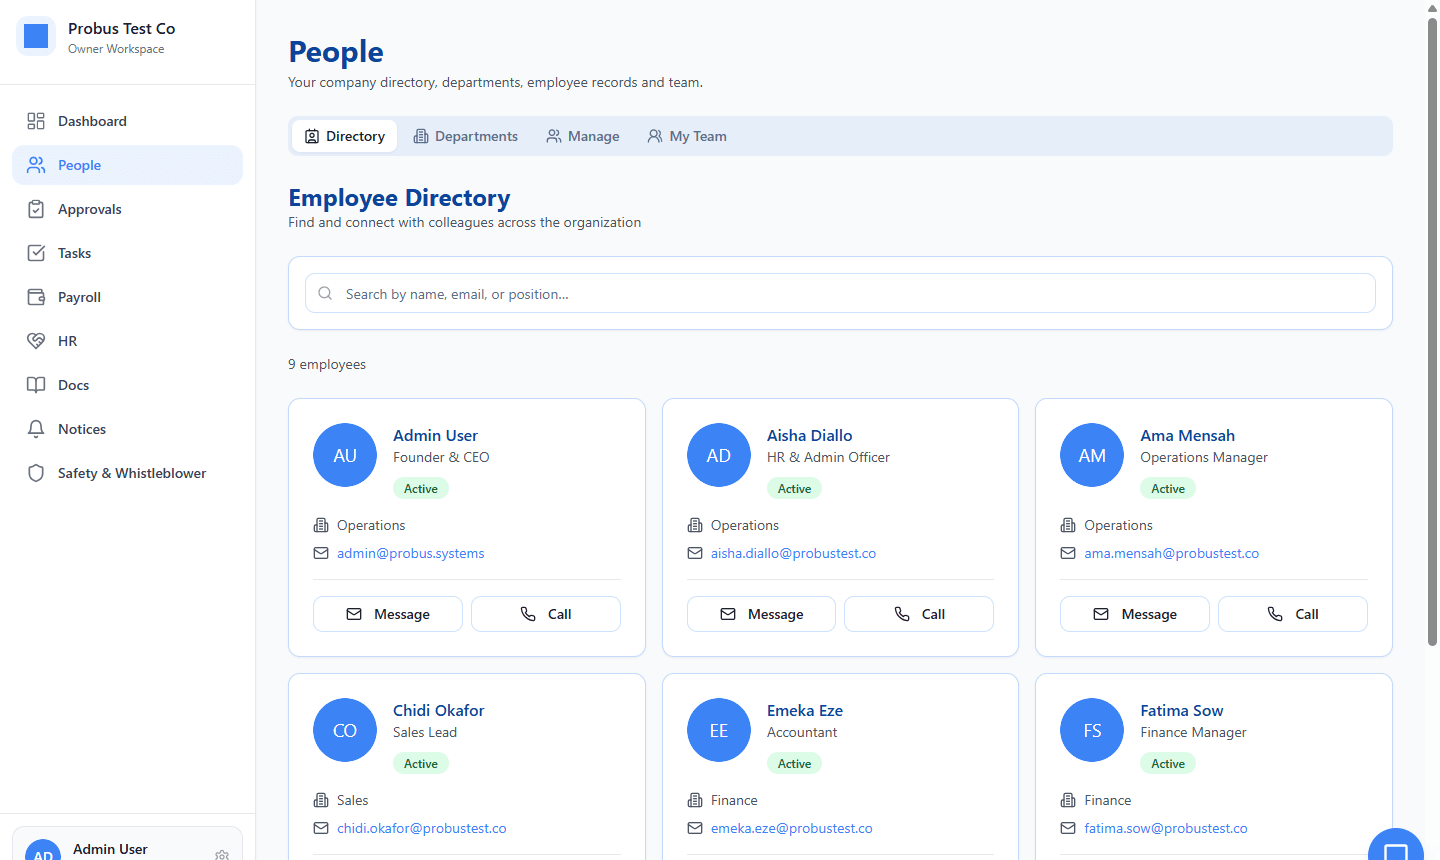
Task: Call Ama Mensah
Action: (1293, 614)
